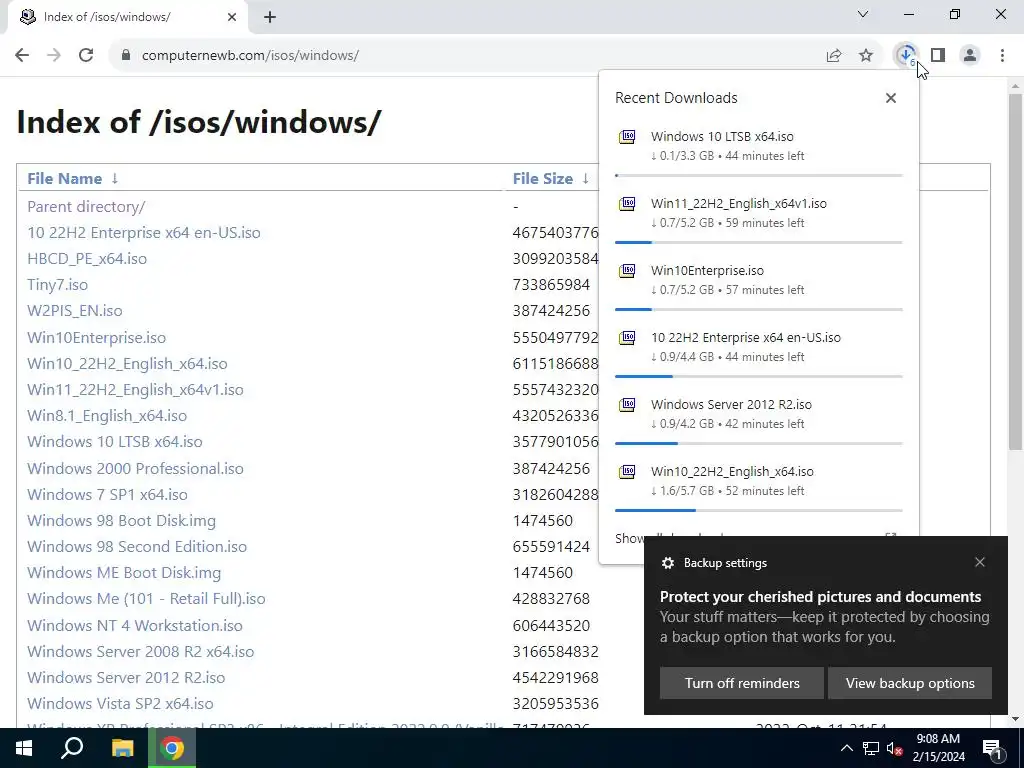Click Turn off reminders button
This screenshot has height=768, width=1024.
coord(742,683)
